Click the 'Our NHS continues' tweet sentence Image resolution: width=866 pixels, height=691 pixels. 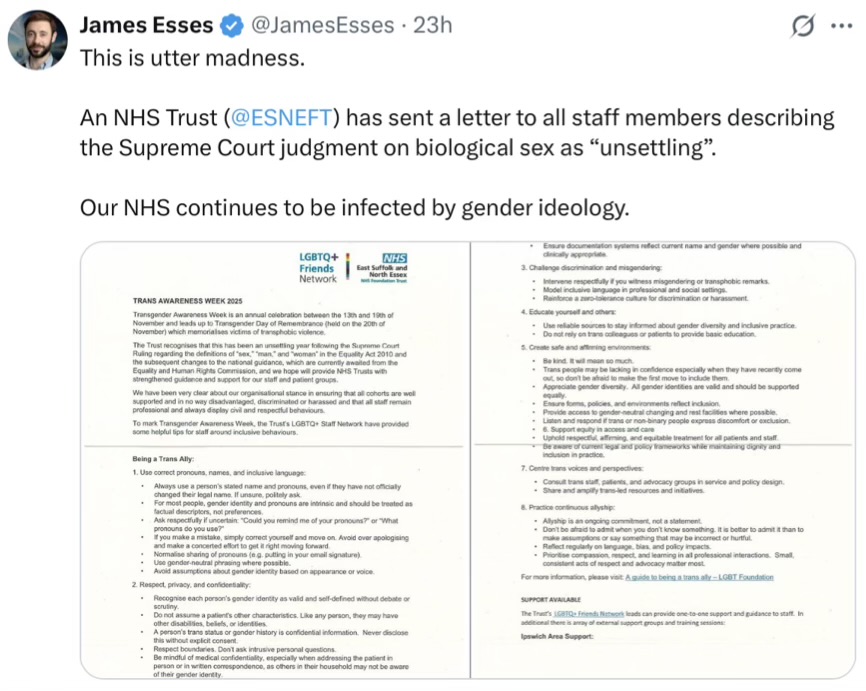[354, 208]
